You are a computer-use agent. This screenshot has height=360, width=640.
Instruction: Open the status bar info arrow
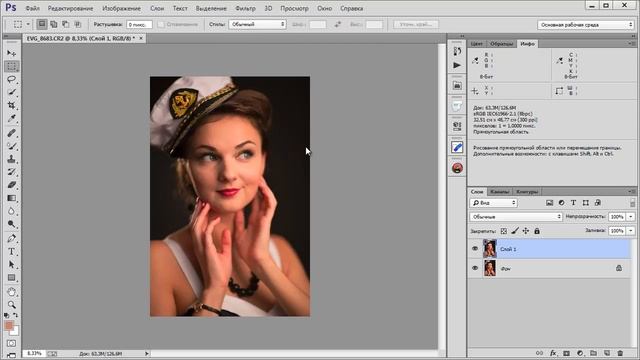coord(147,353)
